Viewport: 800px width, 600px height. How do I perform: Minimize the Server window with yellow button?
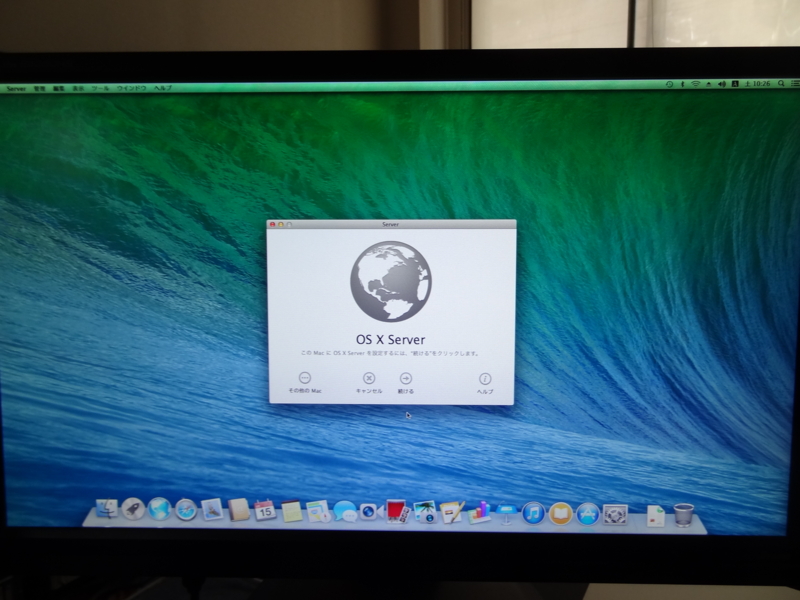pyautogui.click(x=281, y=224)
